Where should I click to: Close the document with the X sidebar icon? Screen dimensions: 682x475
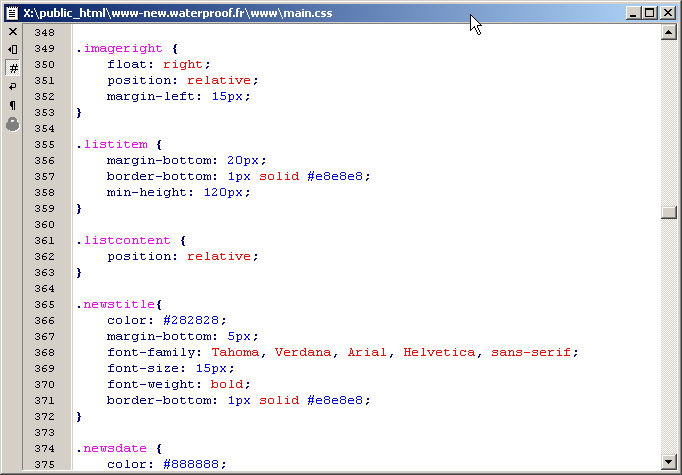[x=13, y=31]
